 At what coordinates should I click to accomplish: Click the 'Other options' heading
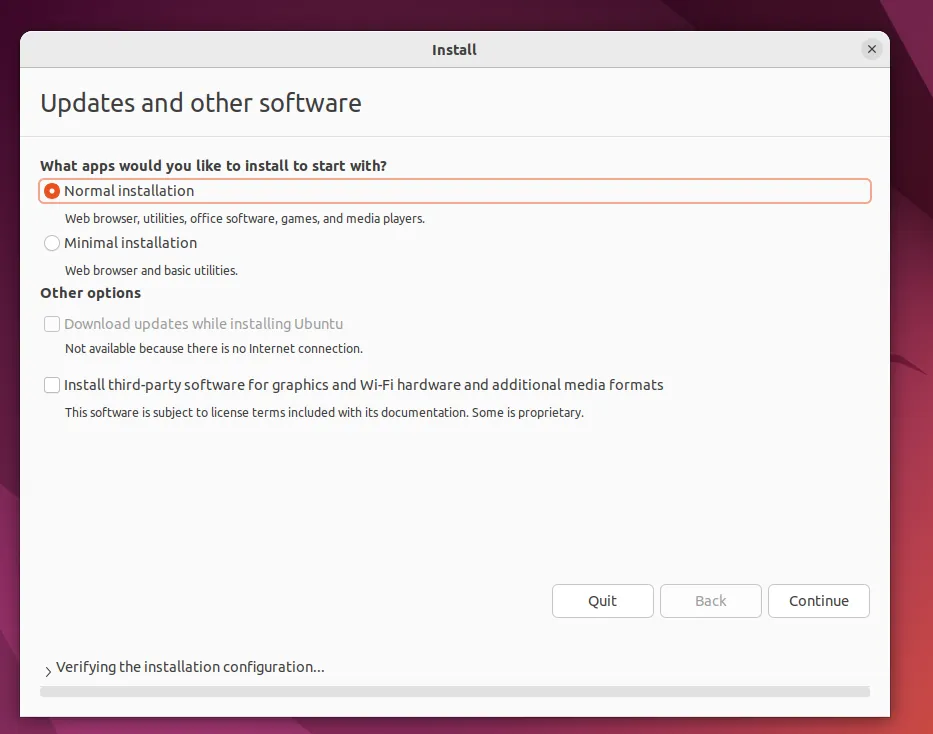(90, 293)
